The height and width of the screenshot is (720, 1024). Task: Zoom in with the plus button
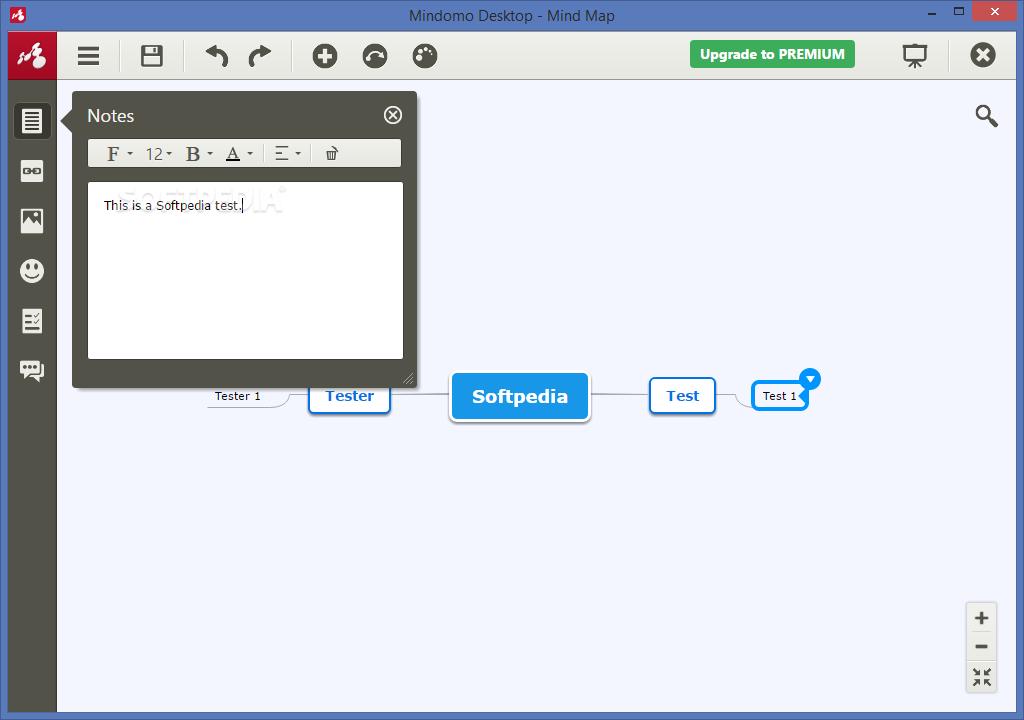981,618
